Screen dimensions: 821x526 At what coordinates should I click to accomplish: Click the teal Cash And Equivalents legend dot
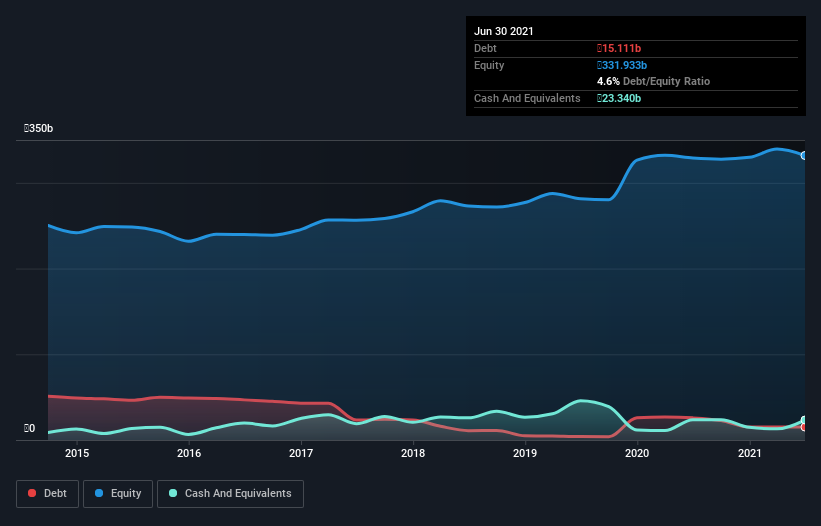click(x=173, y=493)
